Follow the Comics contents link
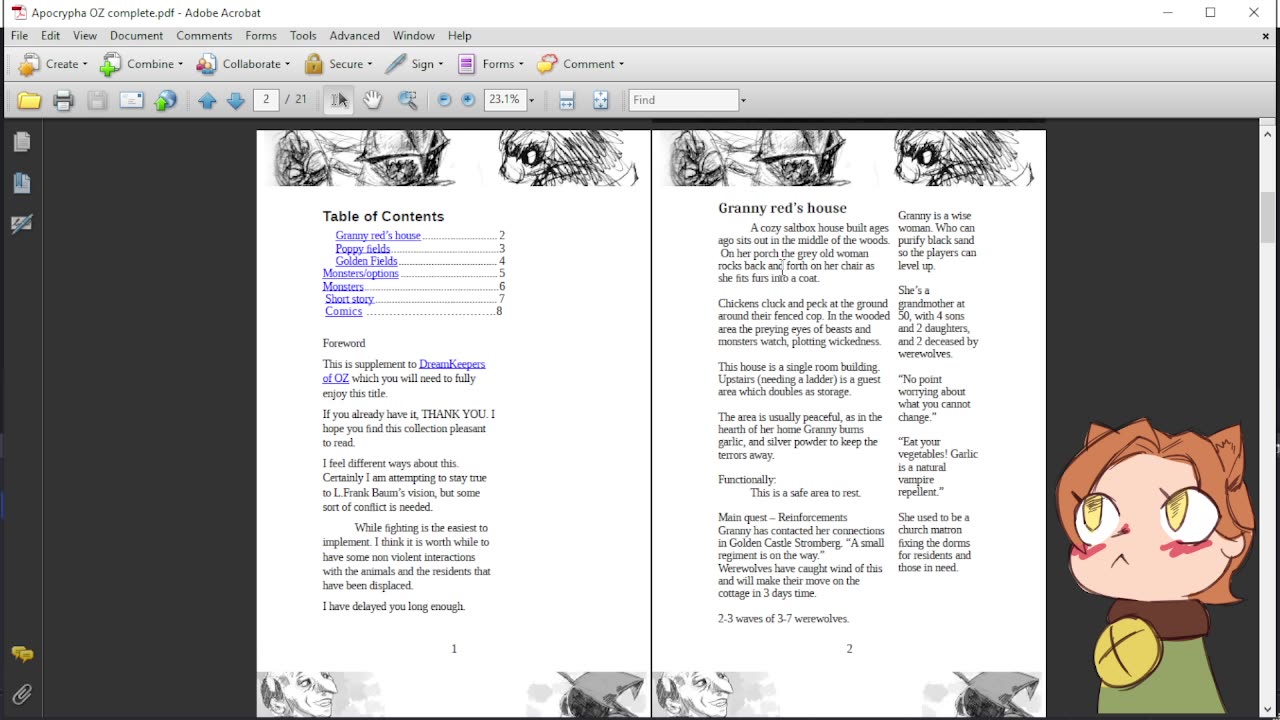Screen dimensions: 1280x720 click(x=343, y=311)
